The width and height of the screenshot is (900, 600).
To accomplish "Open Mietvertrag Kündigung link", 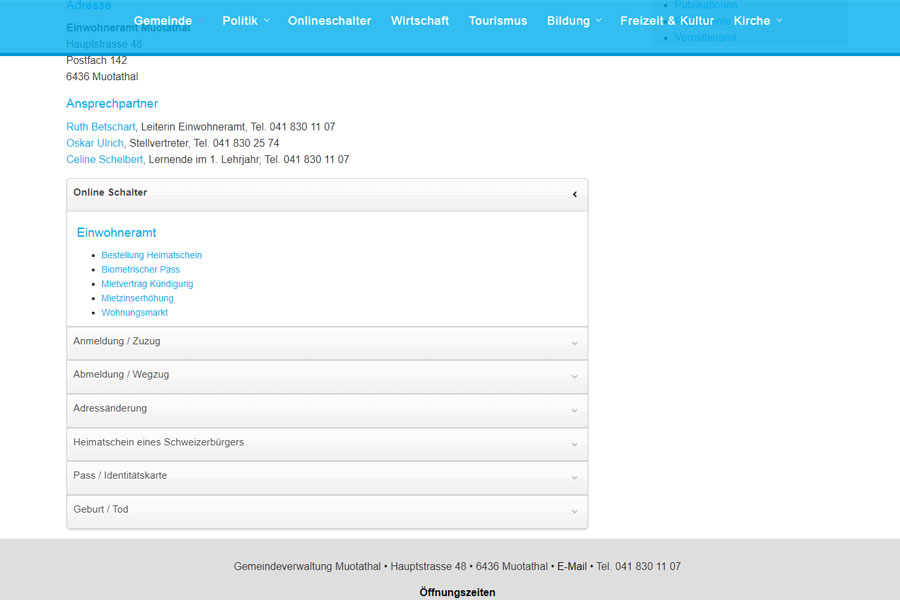I will [147, 284].
